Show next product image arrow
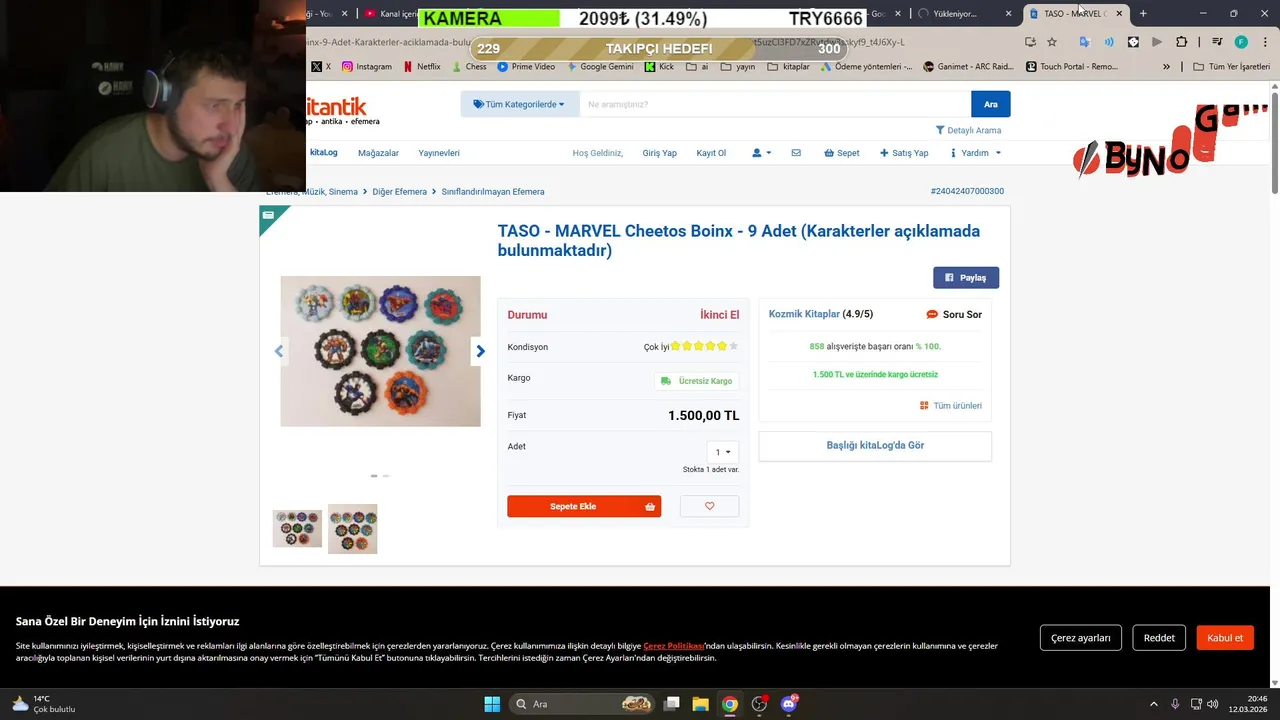The width and height of the screenshot is (1280, 720). [x=480, y=351]
